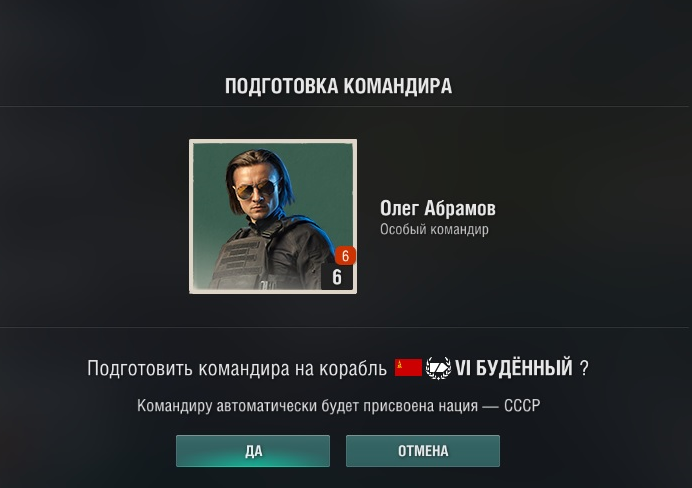
Task: Click the divider line under the title
Action: 344,106
